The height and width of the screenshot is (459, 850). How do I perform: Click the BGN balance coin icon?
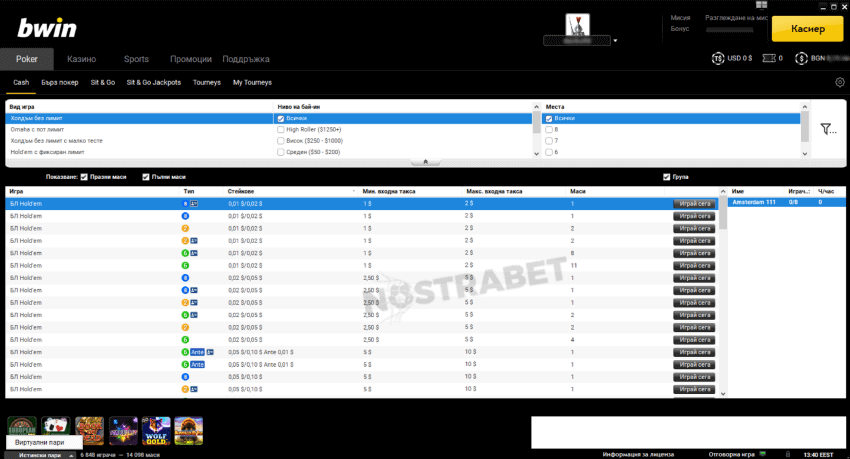(801, 58)
